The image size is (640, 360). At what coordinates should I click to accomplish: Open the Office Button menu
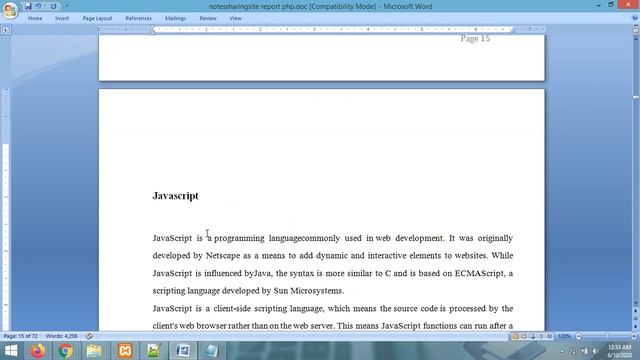coord(10,10)
